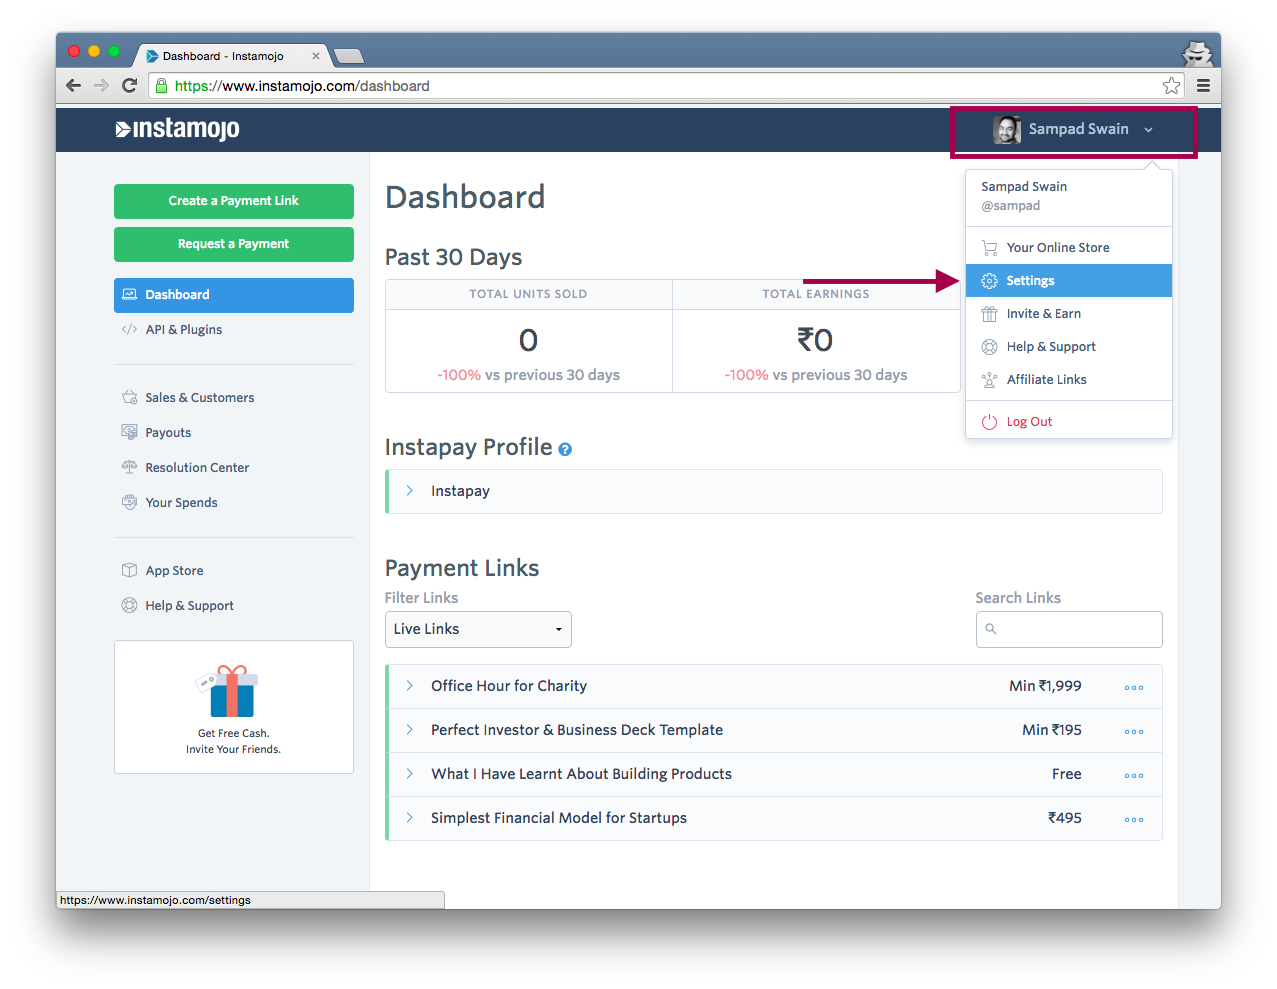Open more options for Simplest Financial Model
1277x989 pixels.
click(1134, 820)
